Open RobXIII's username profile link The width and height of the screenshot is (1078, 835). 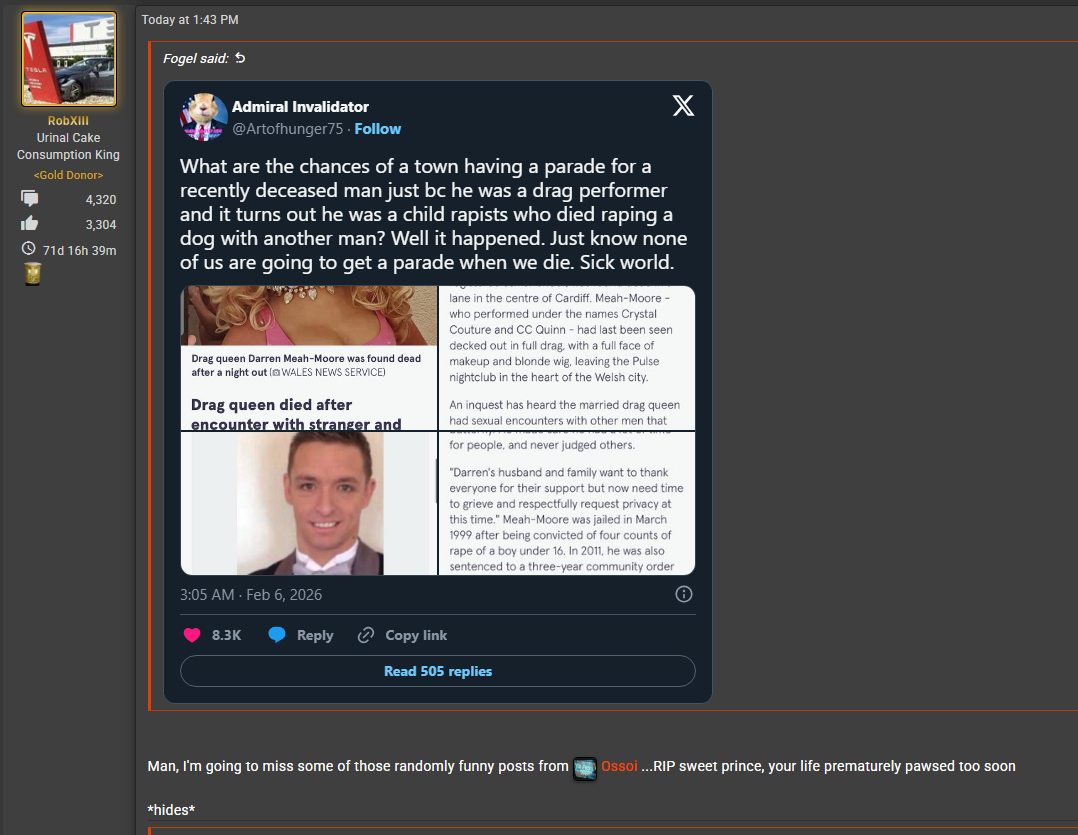[x=68, y=121]
